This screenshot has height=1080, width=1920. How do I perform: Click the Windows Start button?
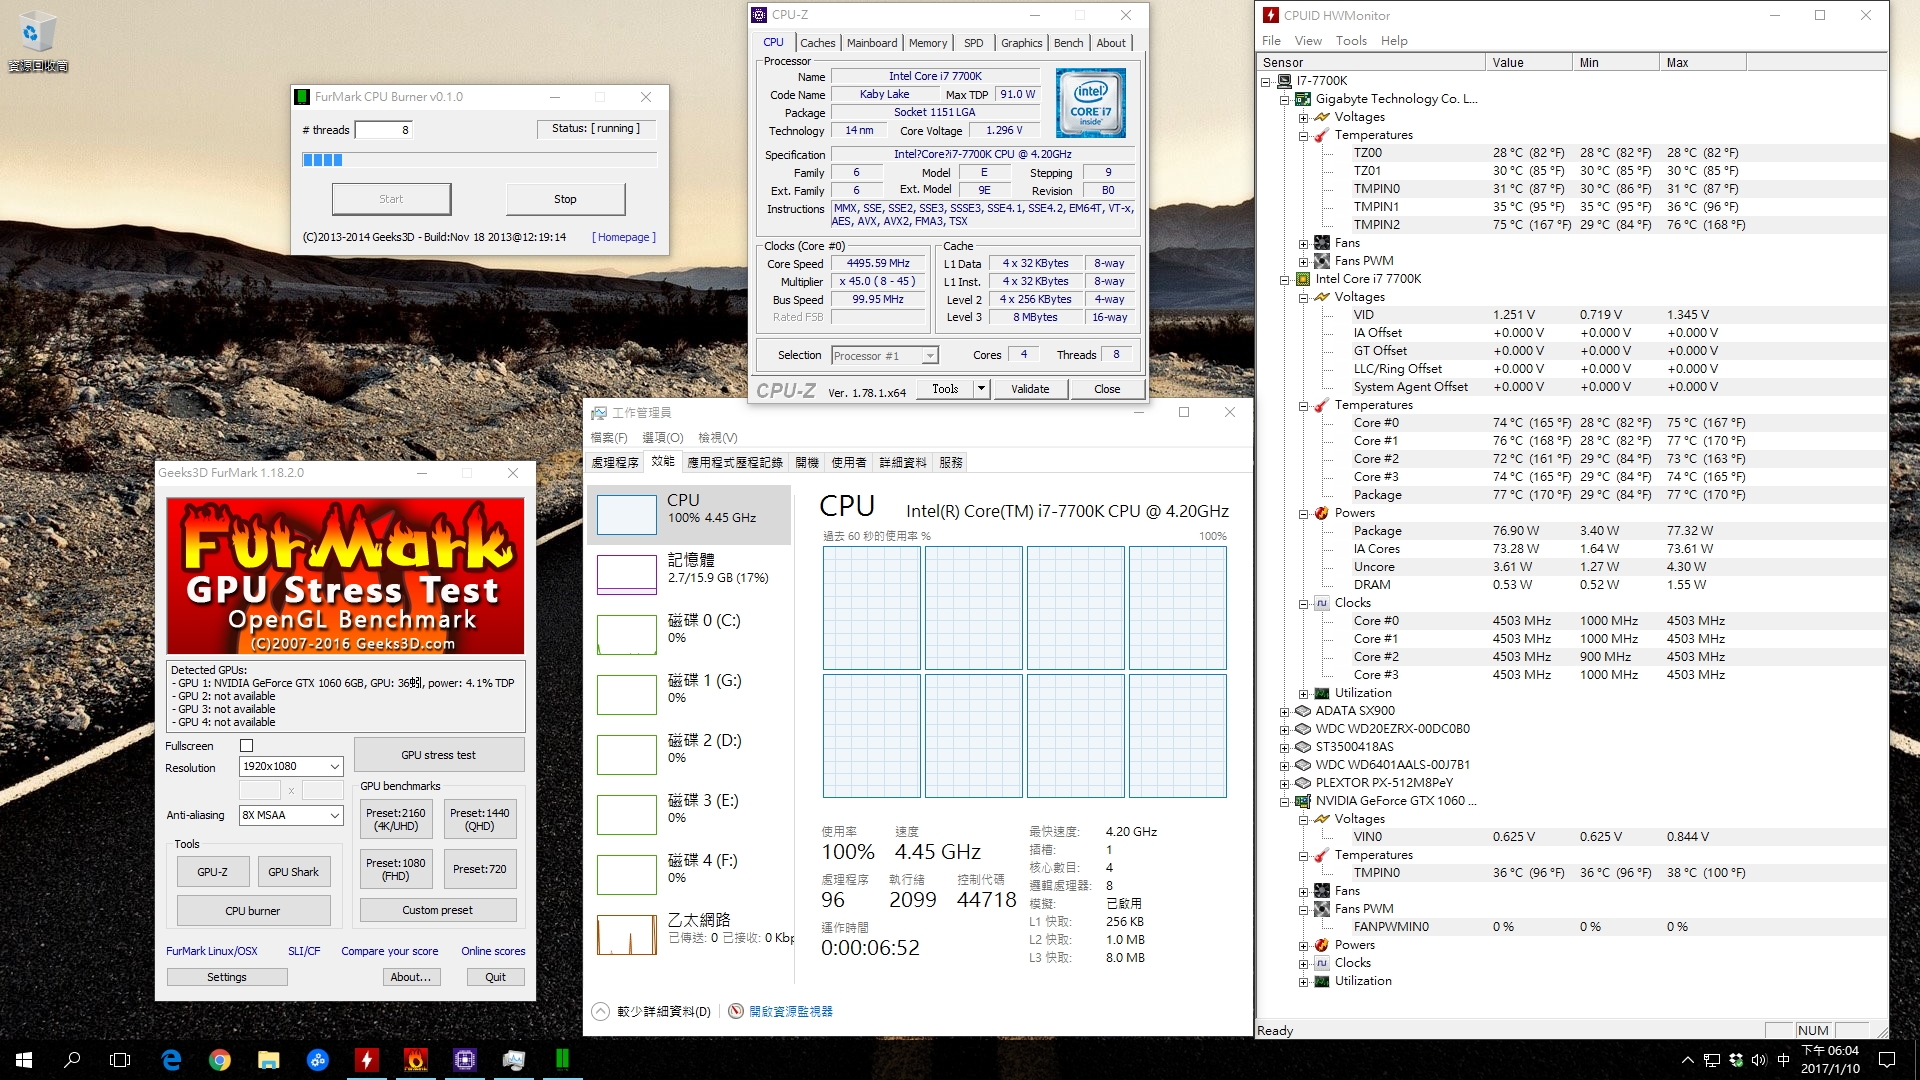pyautogui.click(x=24, y=1060)
